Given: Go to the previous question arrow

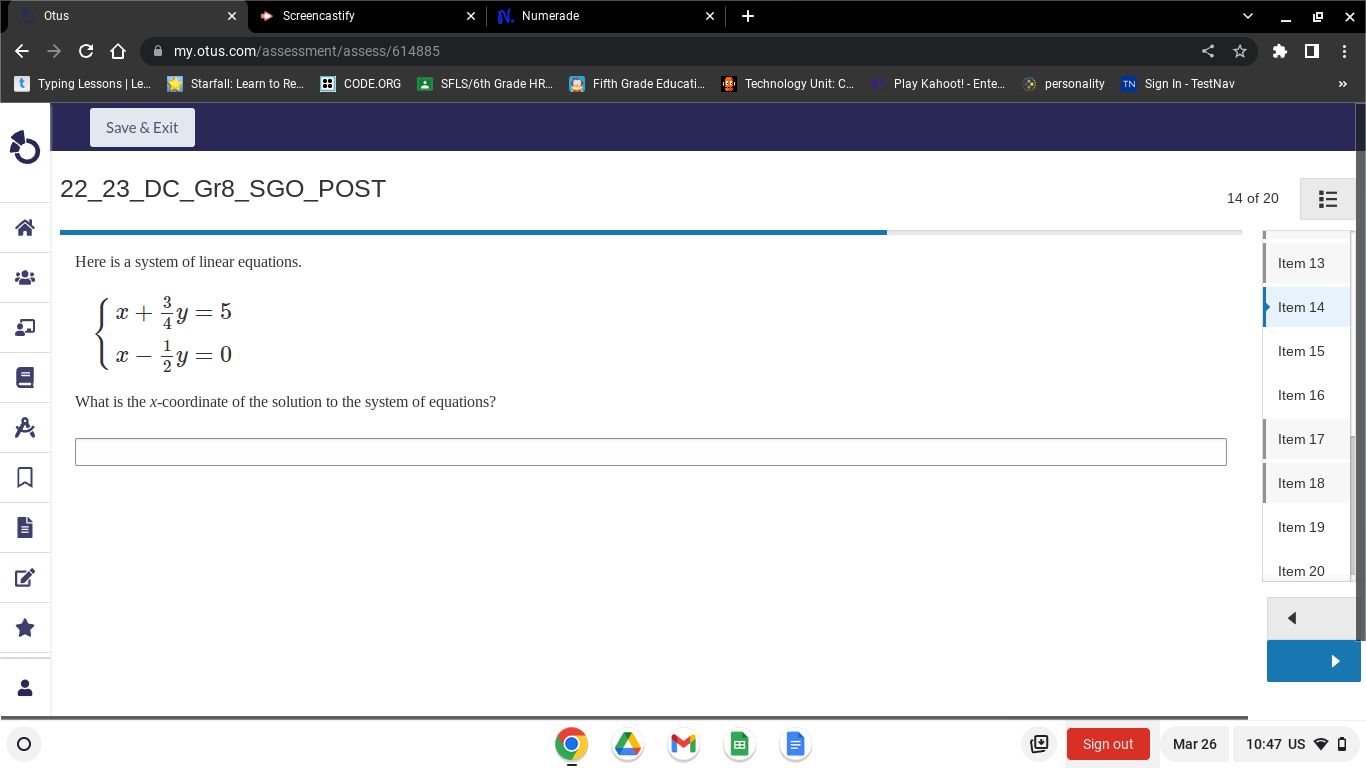Looking at the screenshot, I should [x=1313, y=618].
